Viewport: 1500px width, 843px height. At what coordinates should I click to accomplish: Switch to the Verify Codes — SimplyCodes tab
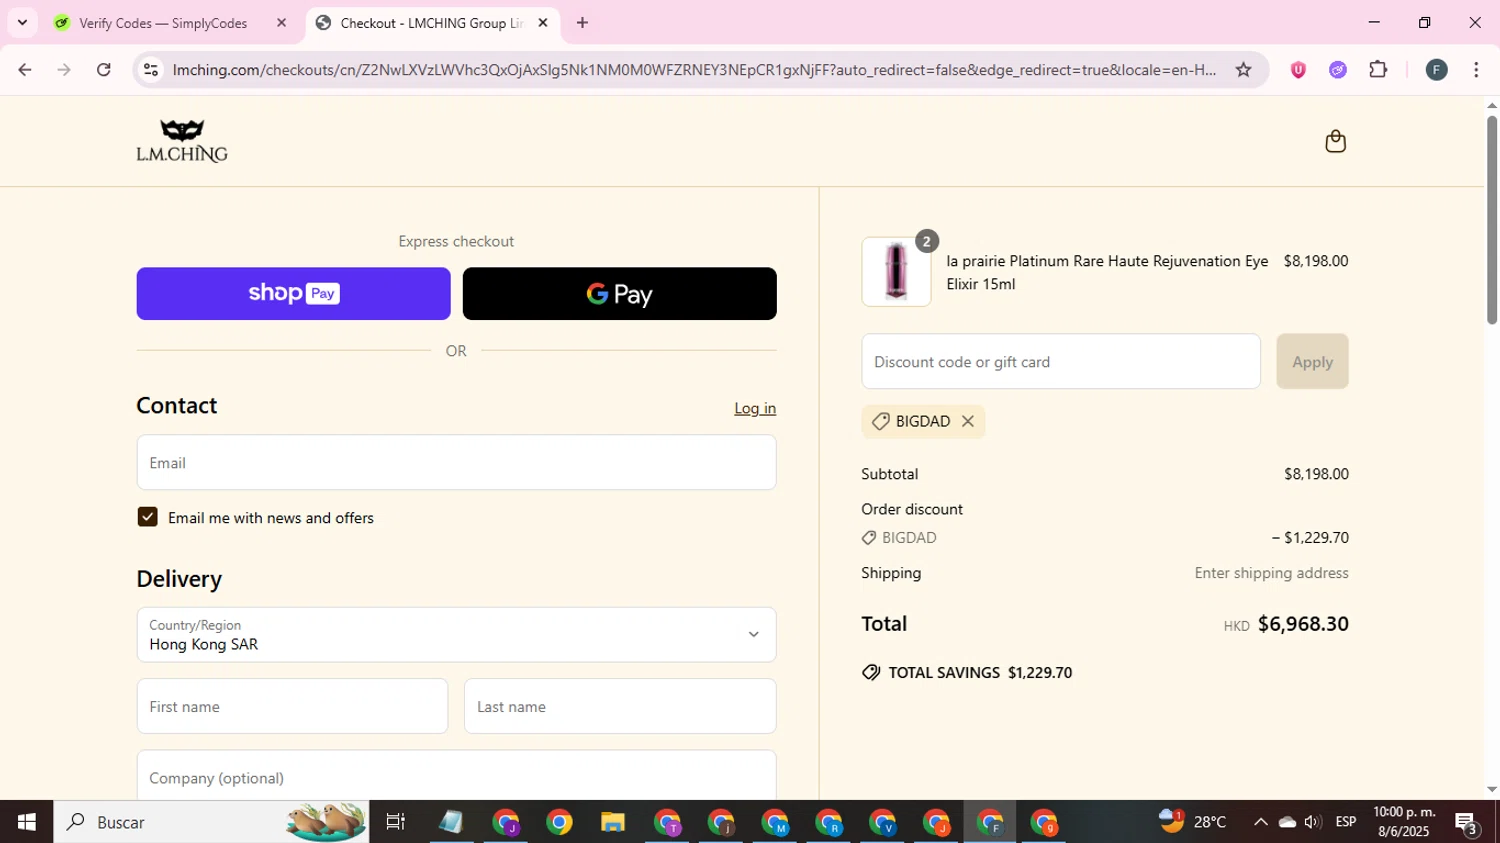[165, 23]
